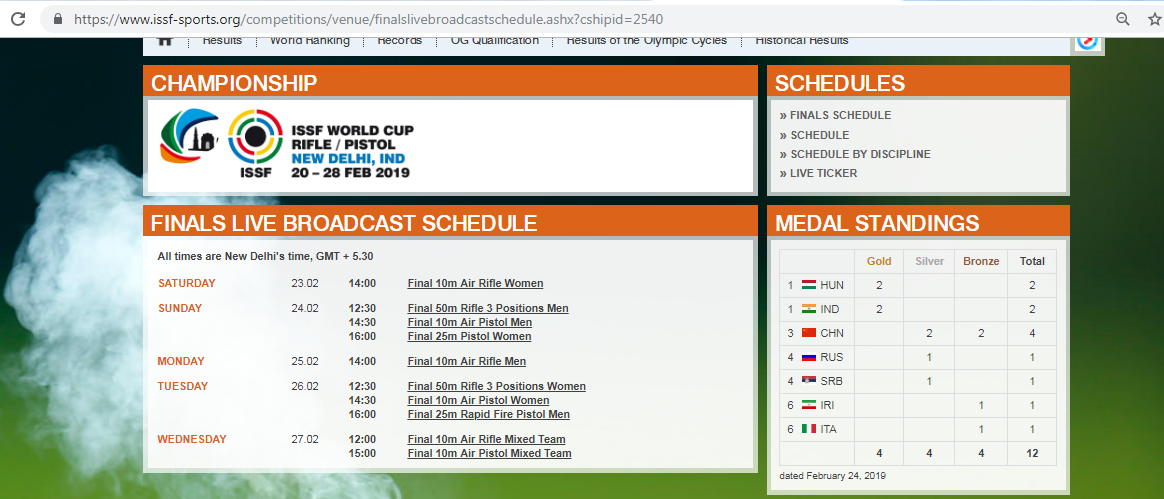Click the IND country code
The width and height of the screenshot is (1164, 499).
click(830, 309)
